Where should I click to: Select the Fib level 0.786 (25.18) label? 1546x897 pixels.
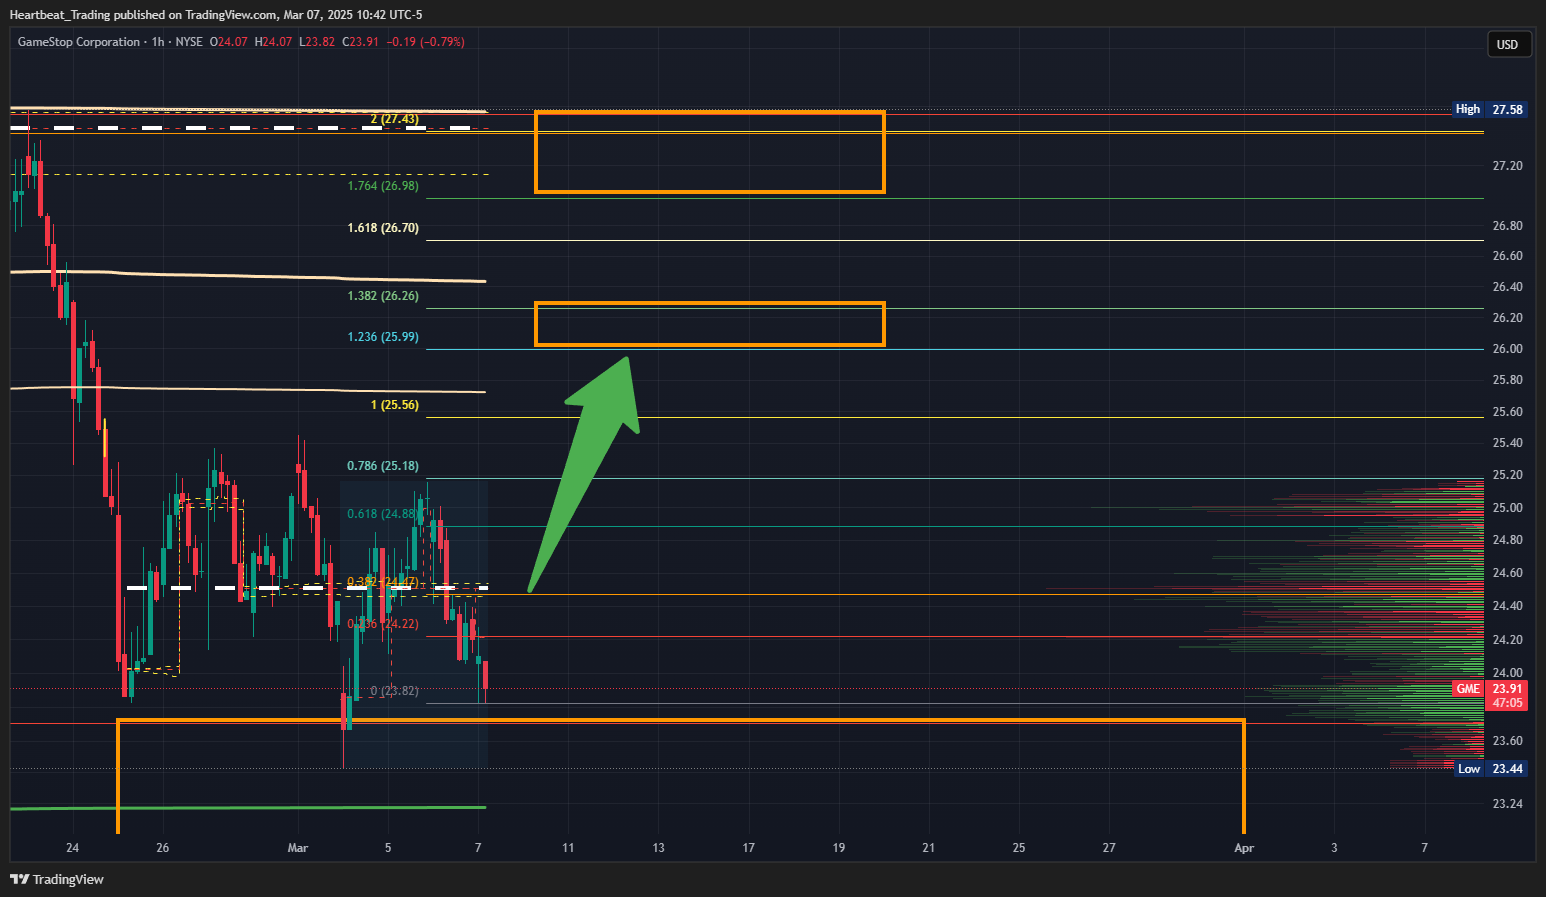tap(383, 466)
